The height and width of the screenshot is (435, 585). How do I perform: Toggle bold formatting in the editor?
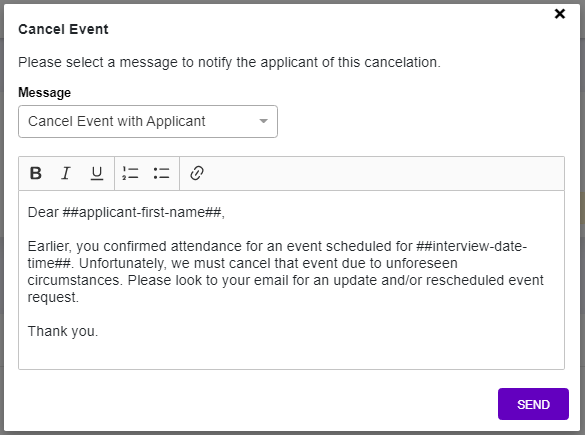[x=36, y=173]
